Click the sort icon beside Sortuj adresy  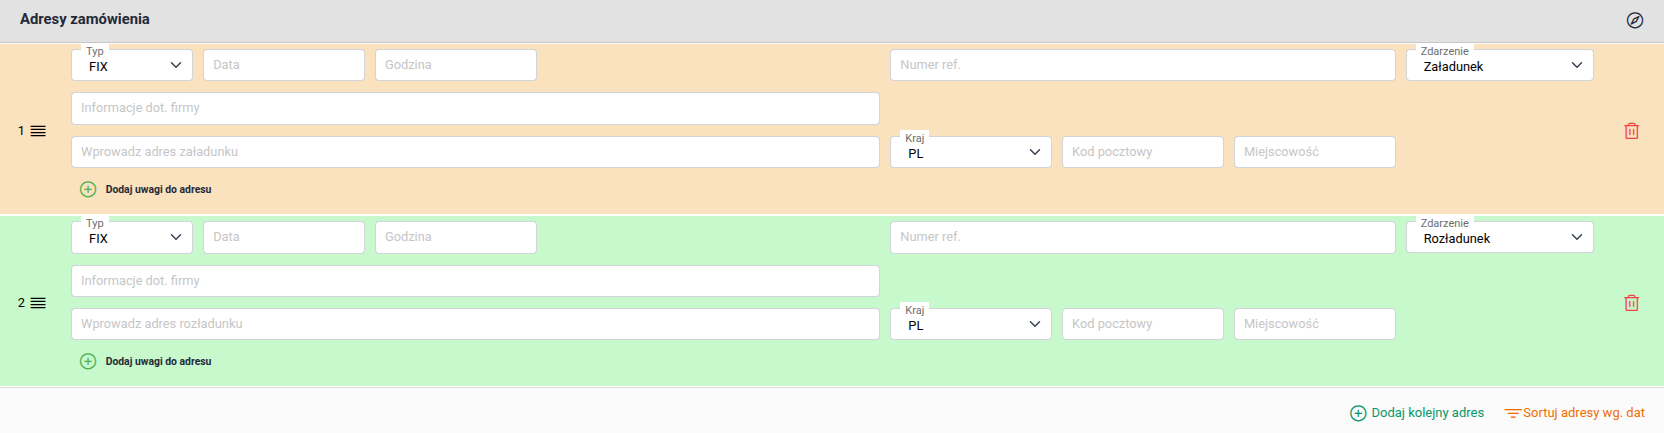(1512, 413)
